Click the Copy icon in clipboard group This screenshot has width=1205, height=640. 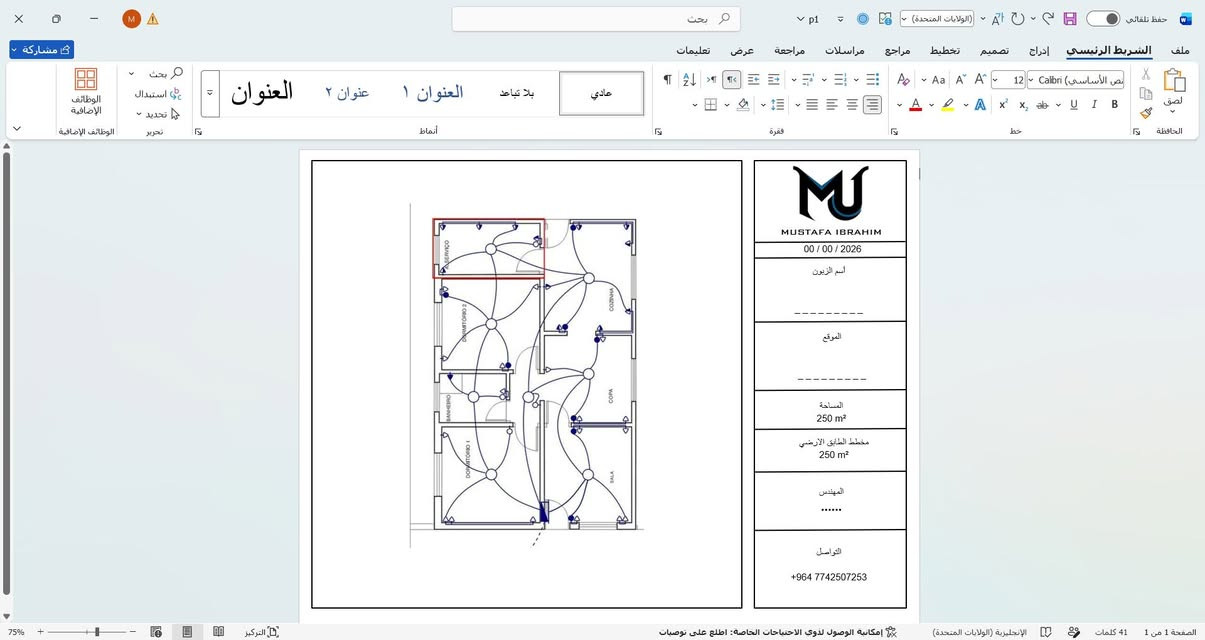pyautogui.click(x=1146, y=94)
